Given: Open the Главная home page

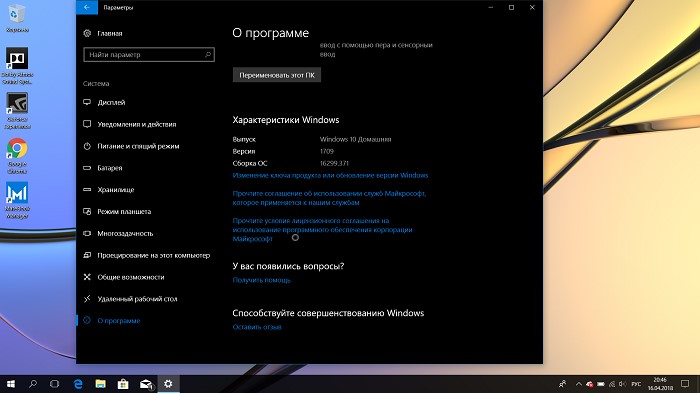Looking at the screenshot, I should 103,33.
